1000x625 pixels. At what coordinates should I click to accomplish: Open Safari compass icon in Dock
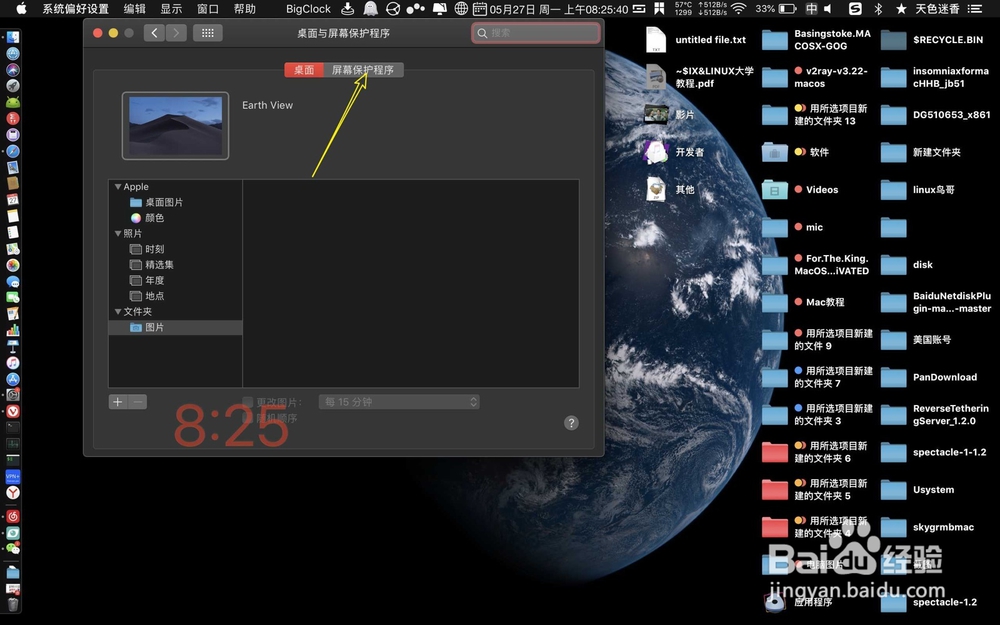(x=13, y=151)
